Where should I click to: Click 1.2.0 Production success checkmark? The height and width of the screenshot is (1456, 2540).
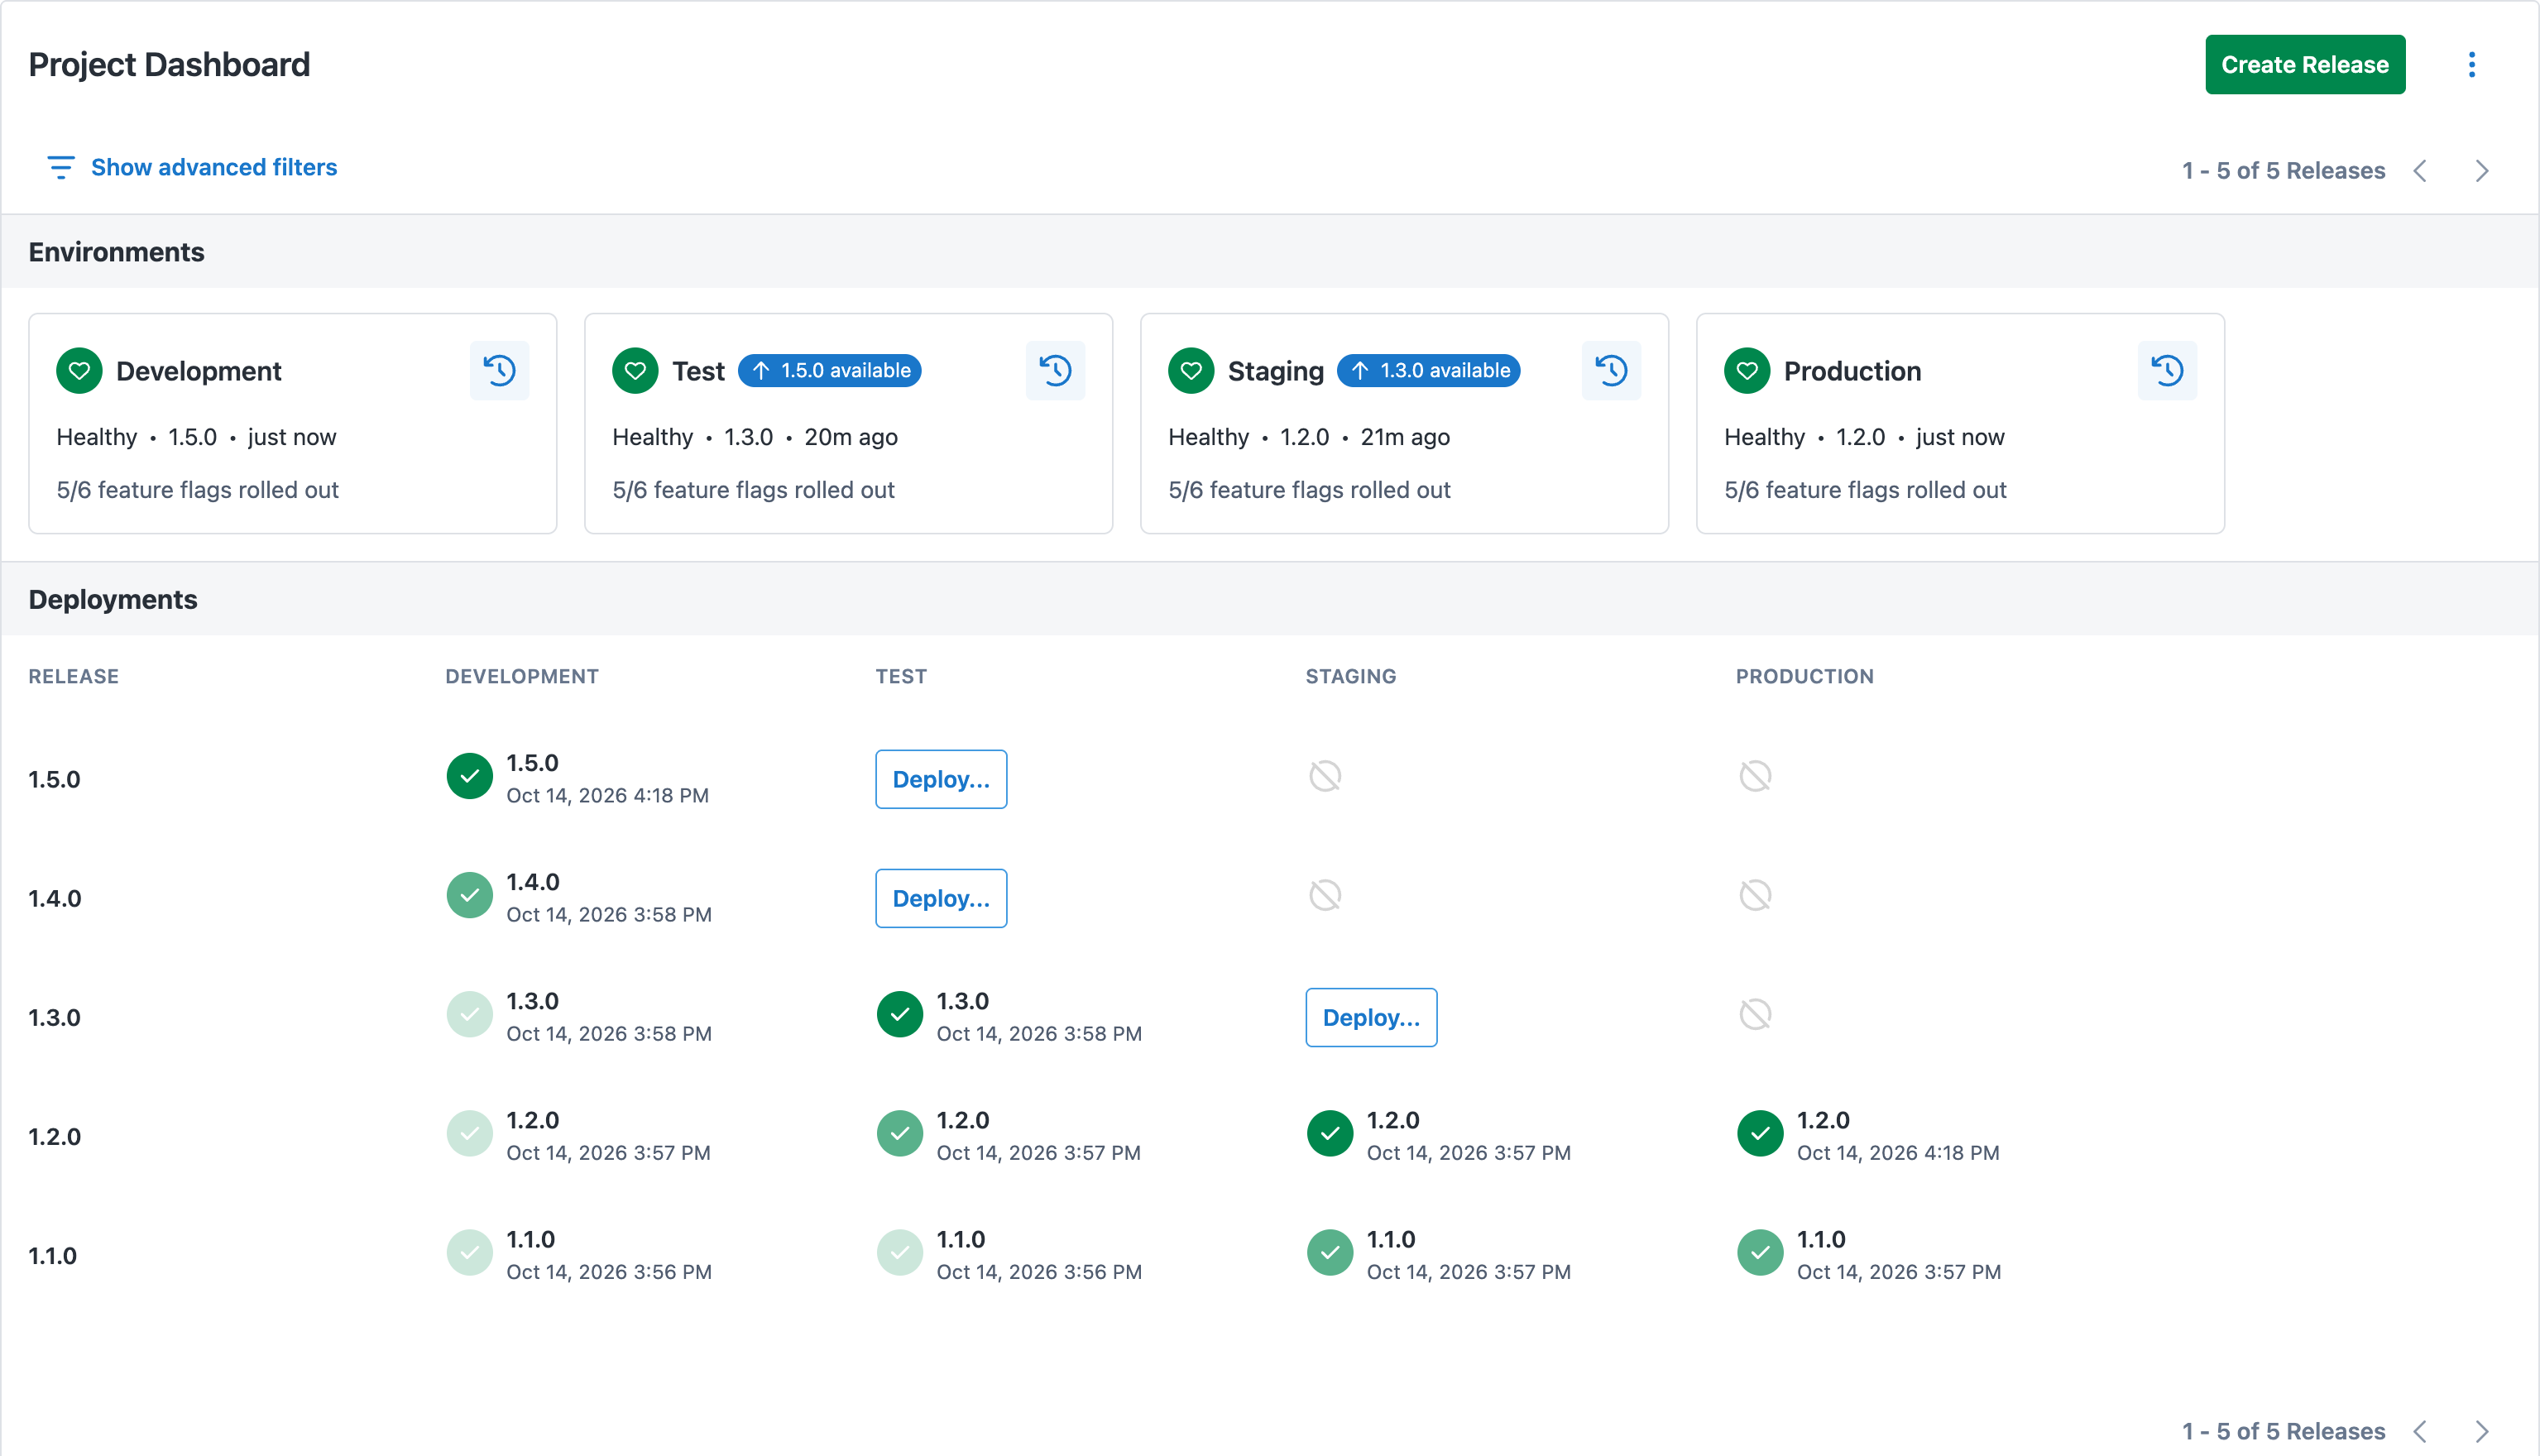click(x=1759, y=1133)
